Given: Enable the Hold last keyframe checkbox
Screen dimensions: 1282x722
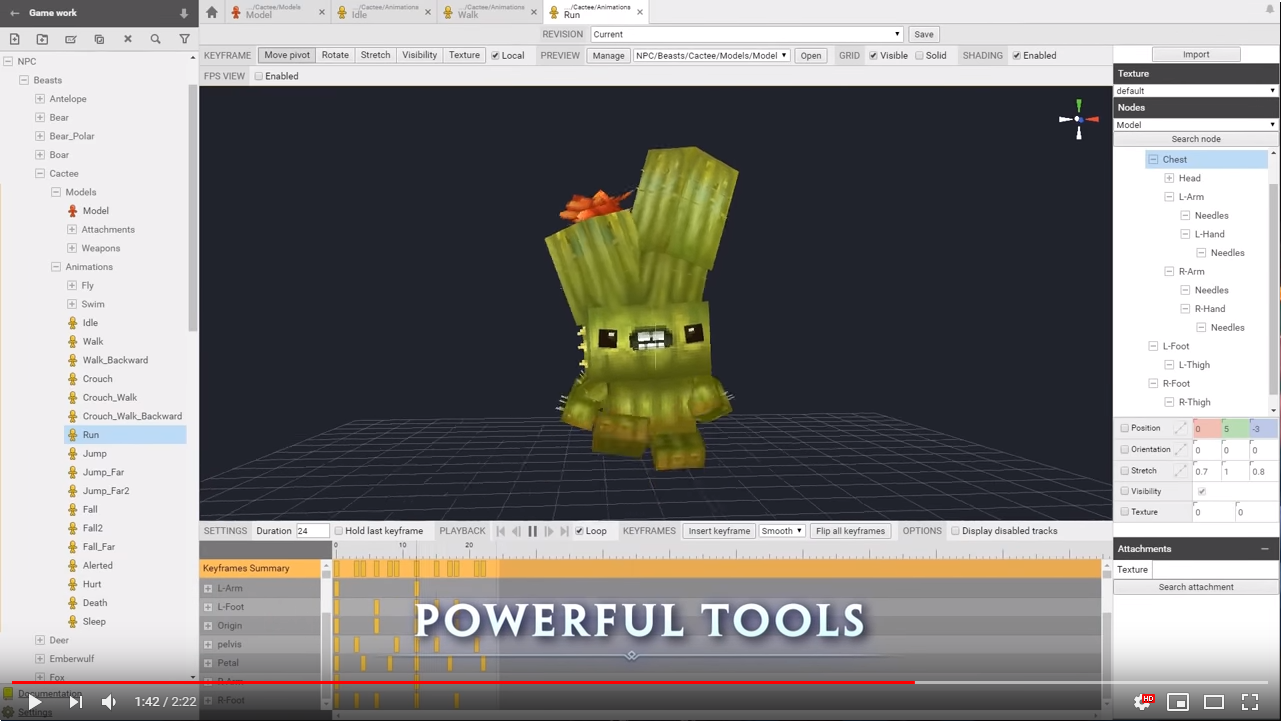Looking at the screenshot, I should tap(339, 531).
